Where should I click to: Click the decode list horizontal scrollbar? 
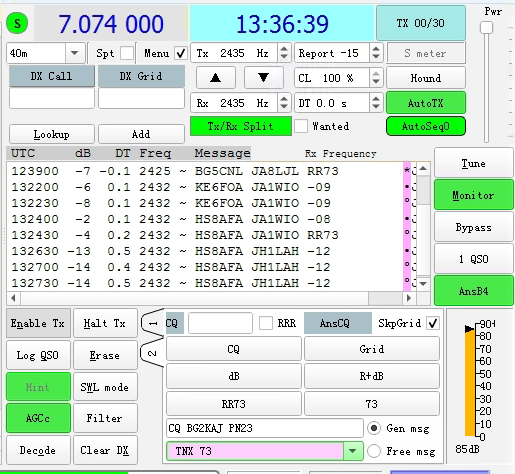[211, 298]
